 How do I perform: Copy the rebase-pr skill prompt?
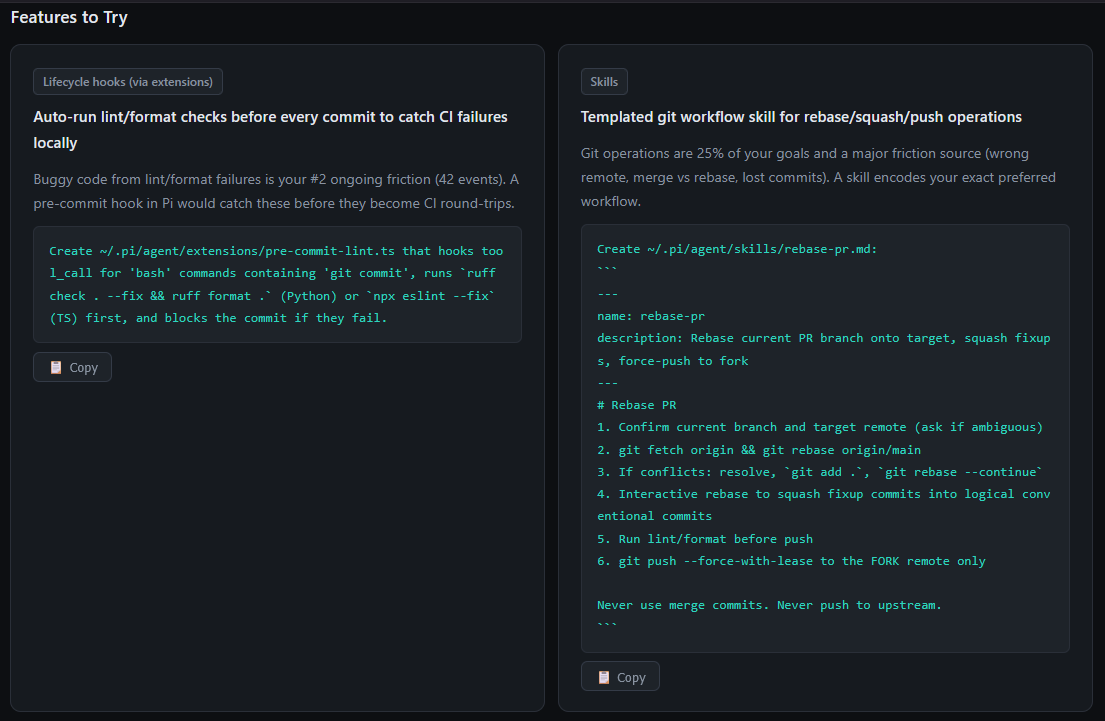620,677
